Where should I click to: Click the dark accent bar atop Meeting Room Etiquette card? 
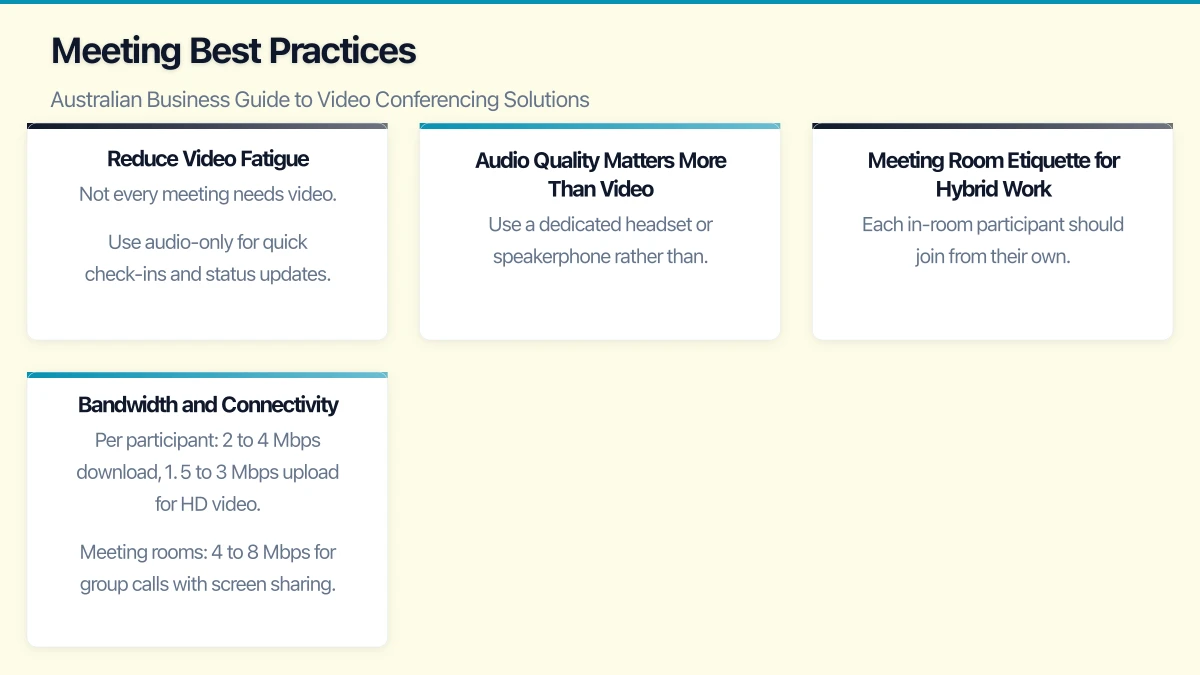(x=993, y=126)
